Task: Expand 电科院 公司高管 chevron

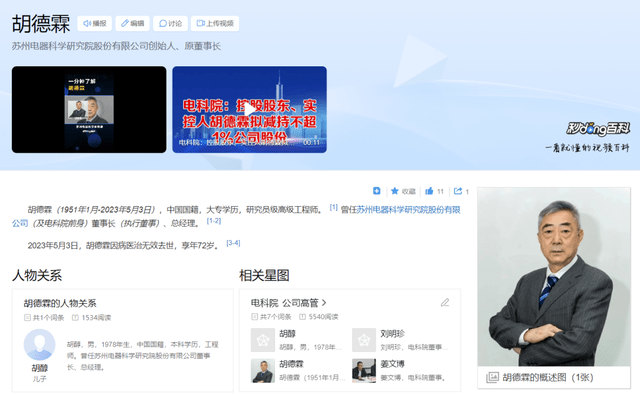Action: point(324,303)
